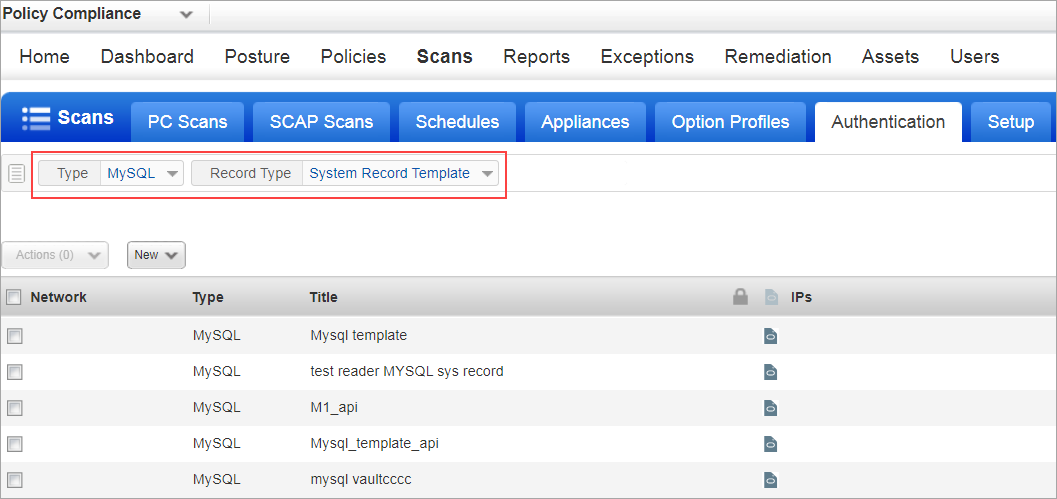
Task: Click vault icon in mysql vaultcccc row
Action: 770,480
